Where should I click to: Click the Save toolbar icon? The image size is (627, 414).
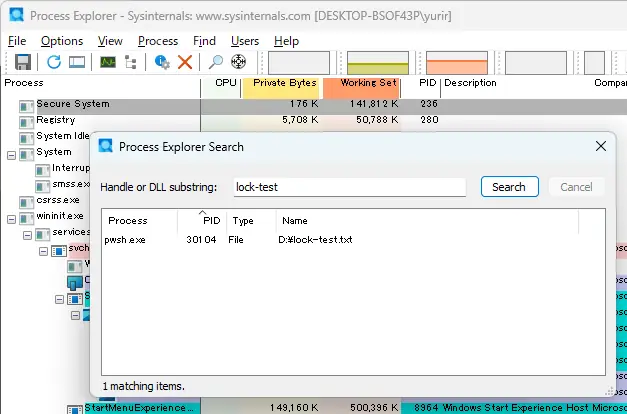coord(23,62)
